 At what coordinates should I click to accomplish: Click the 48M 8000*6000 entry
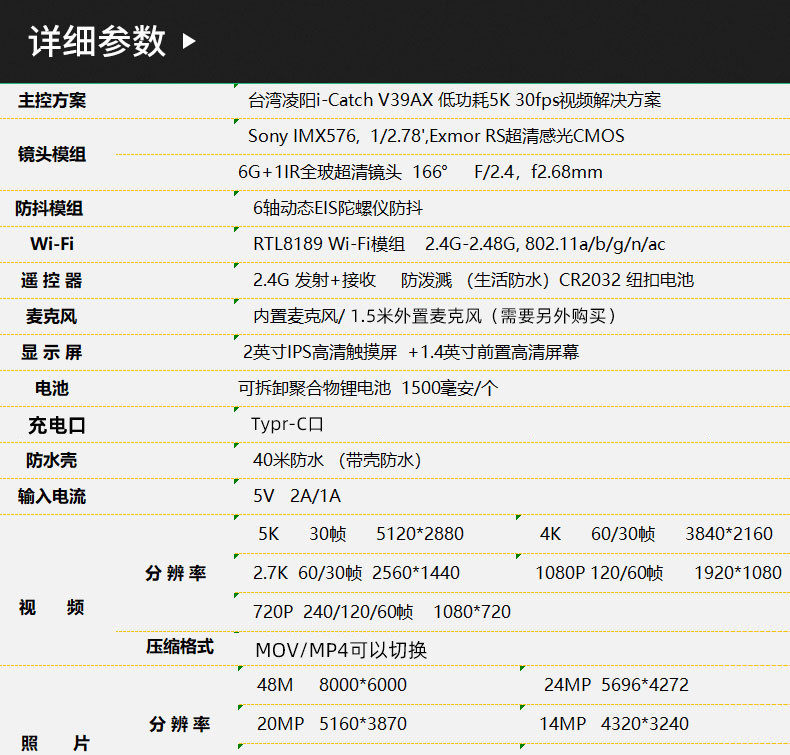(x=332, y=685)
